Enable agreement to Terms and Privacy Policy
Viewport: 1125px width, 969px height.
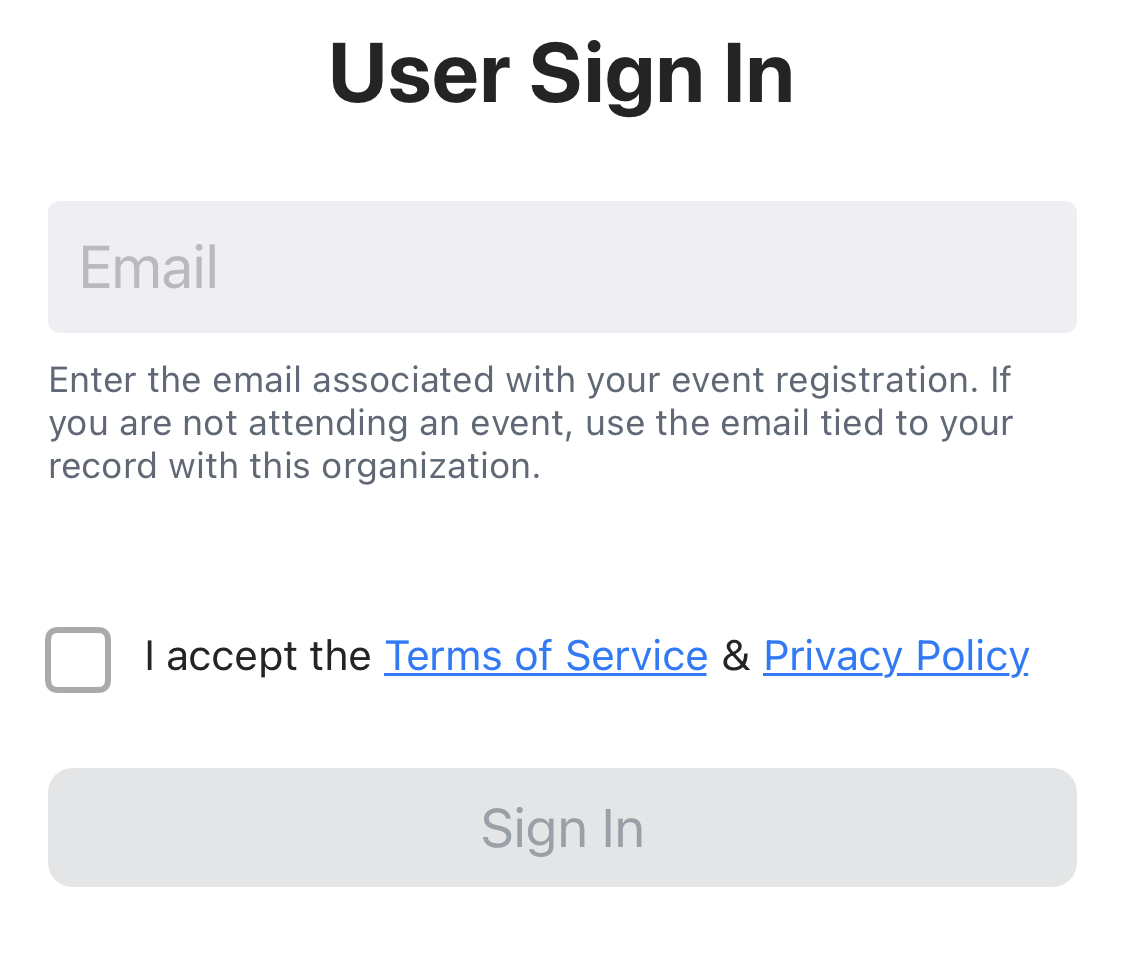(x=78, y=659)
